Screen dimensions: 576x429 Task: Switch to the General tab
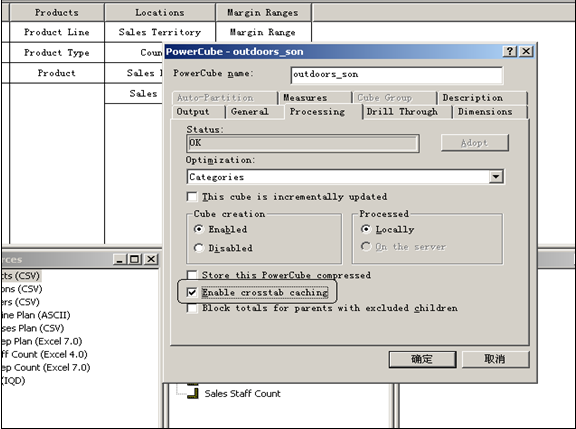pyautogui.click(x=255, y=112)
